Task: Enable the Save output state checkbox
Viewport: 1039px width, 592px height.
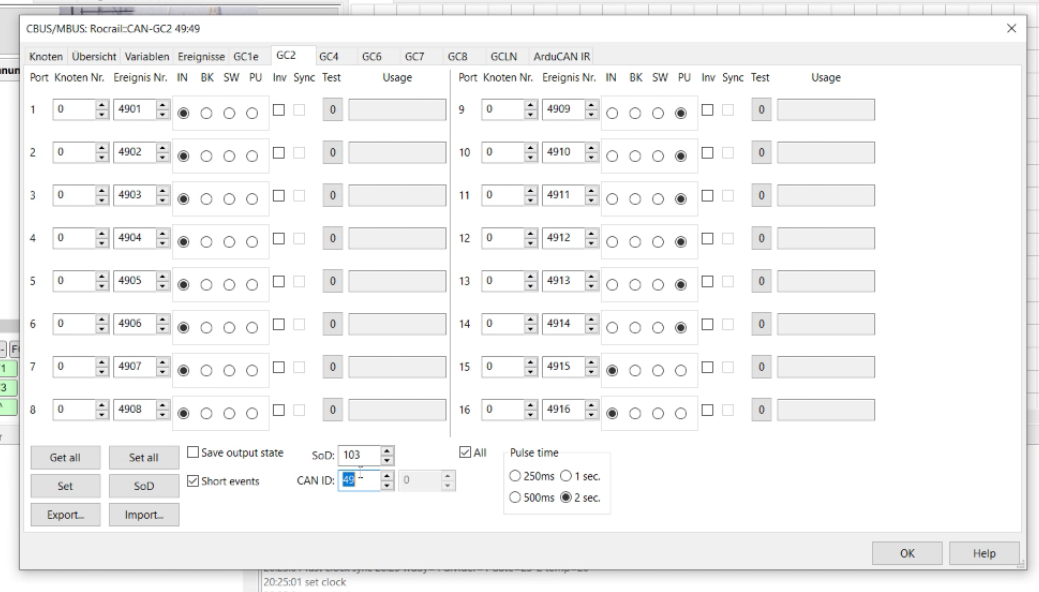Action: coord(194,454)
